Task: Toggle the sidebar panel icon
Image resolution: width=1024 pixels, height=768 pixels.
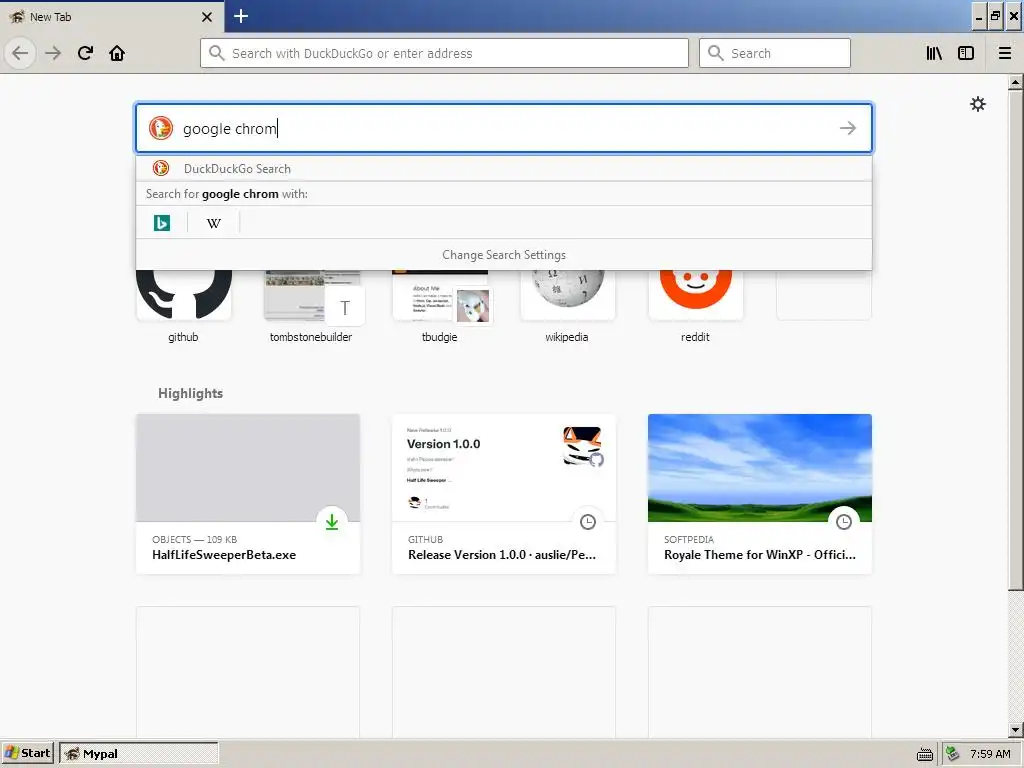Action: point(966,53)
